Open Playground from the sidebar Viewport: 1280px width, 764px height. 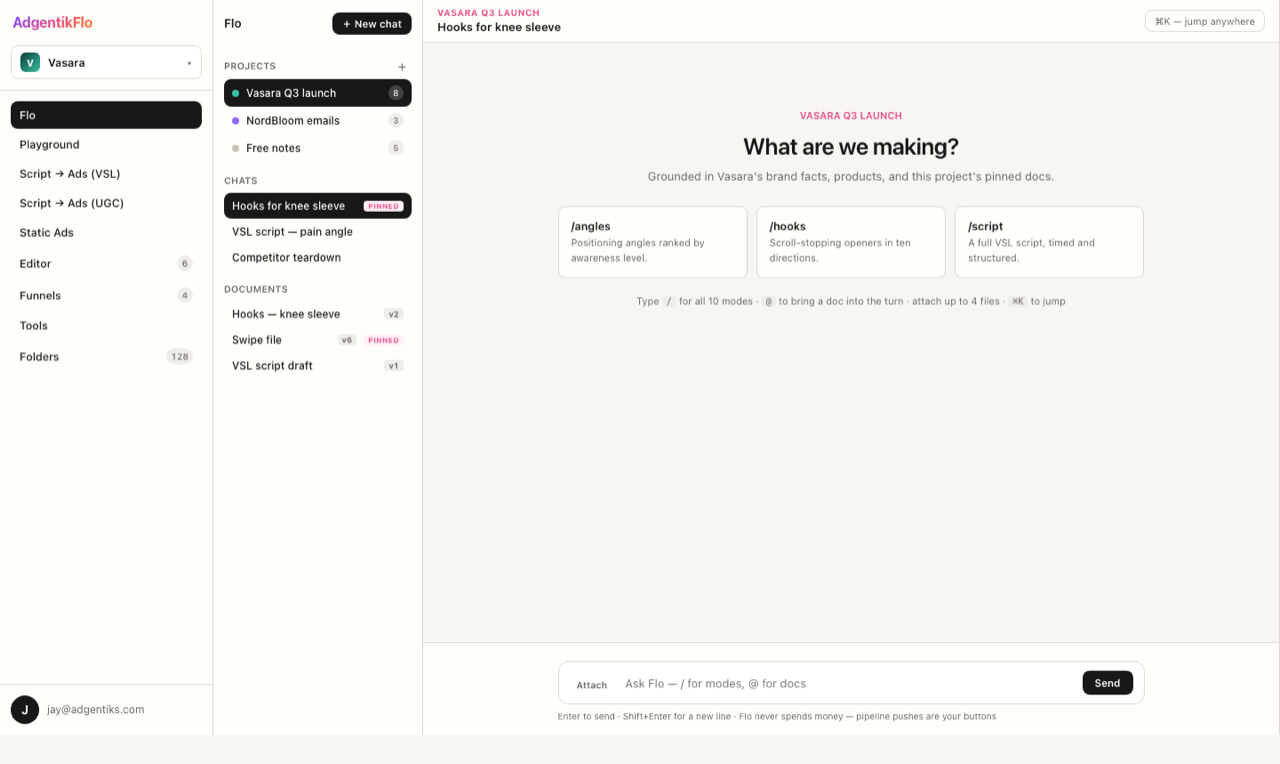106,144
